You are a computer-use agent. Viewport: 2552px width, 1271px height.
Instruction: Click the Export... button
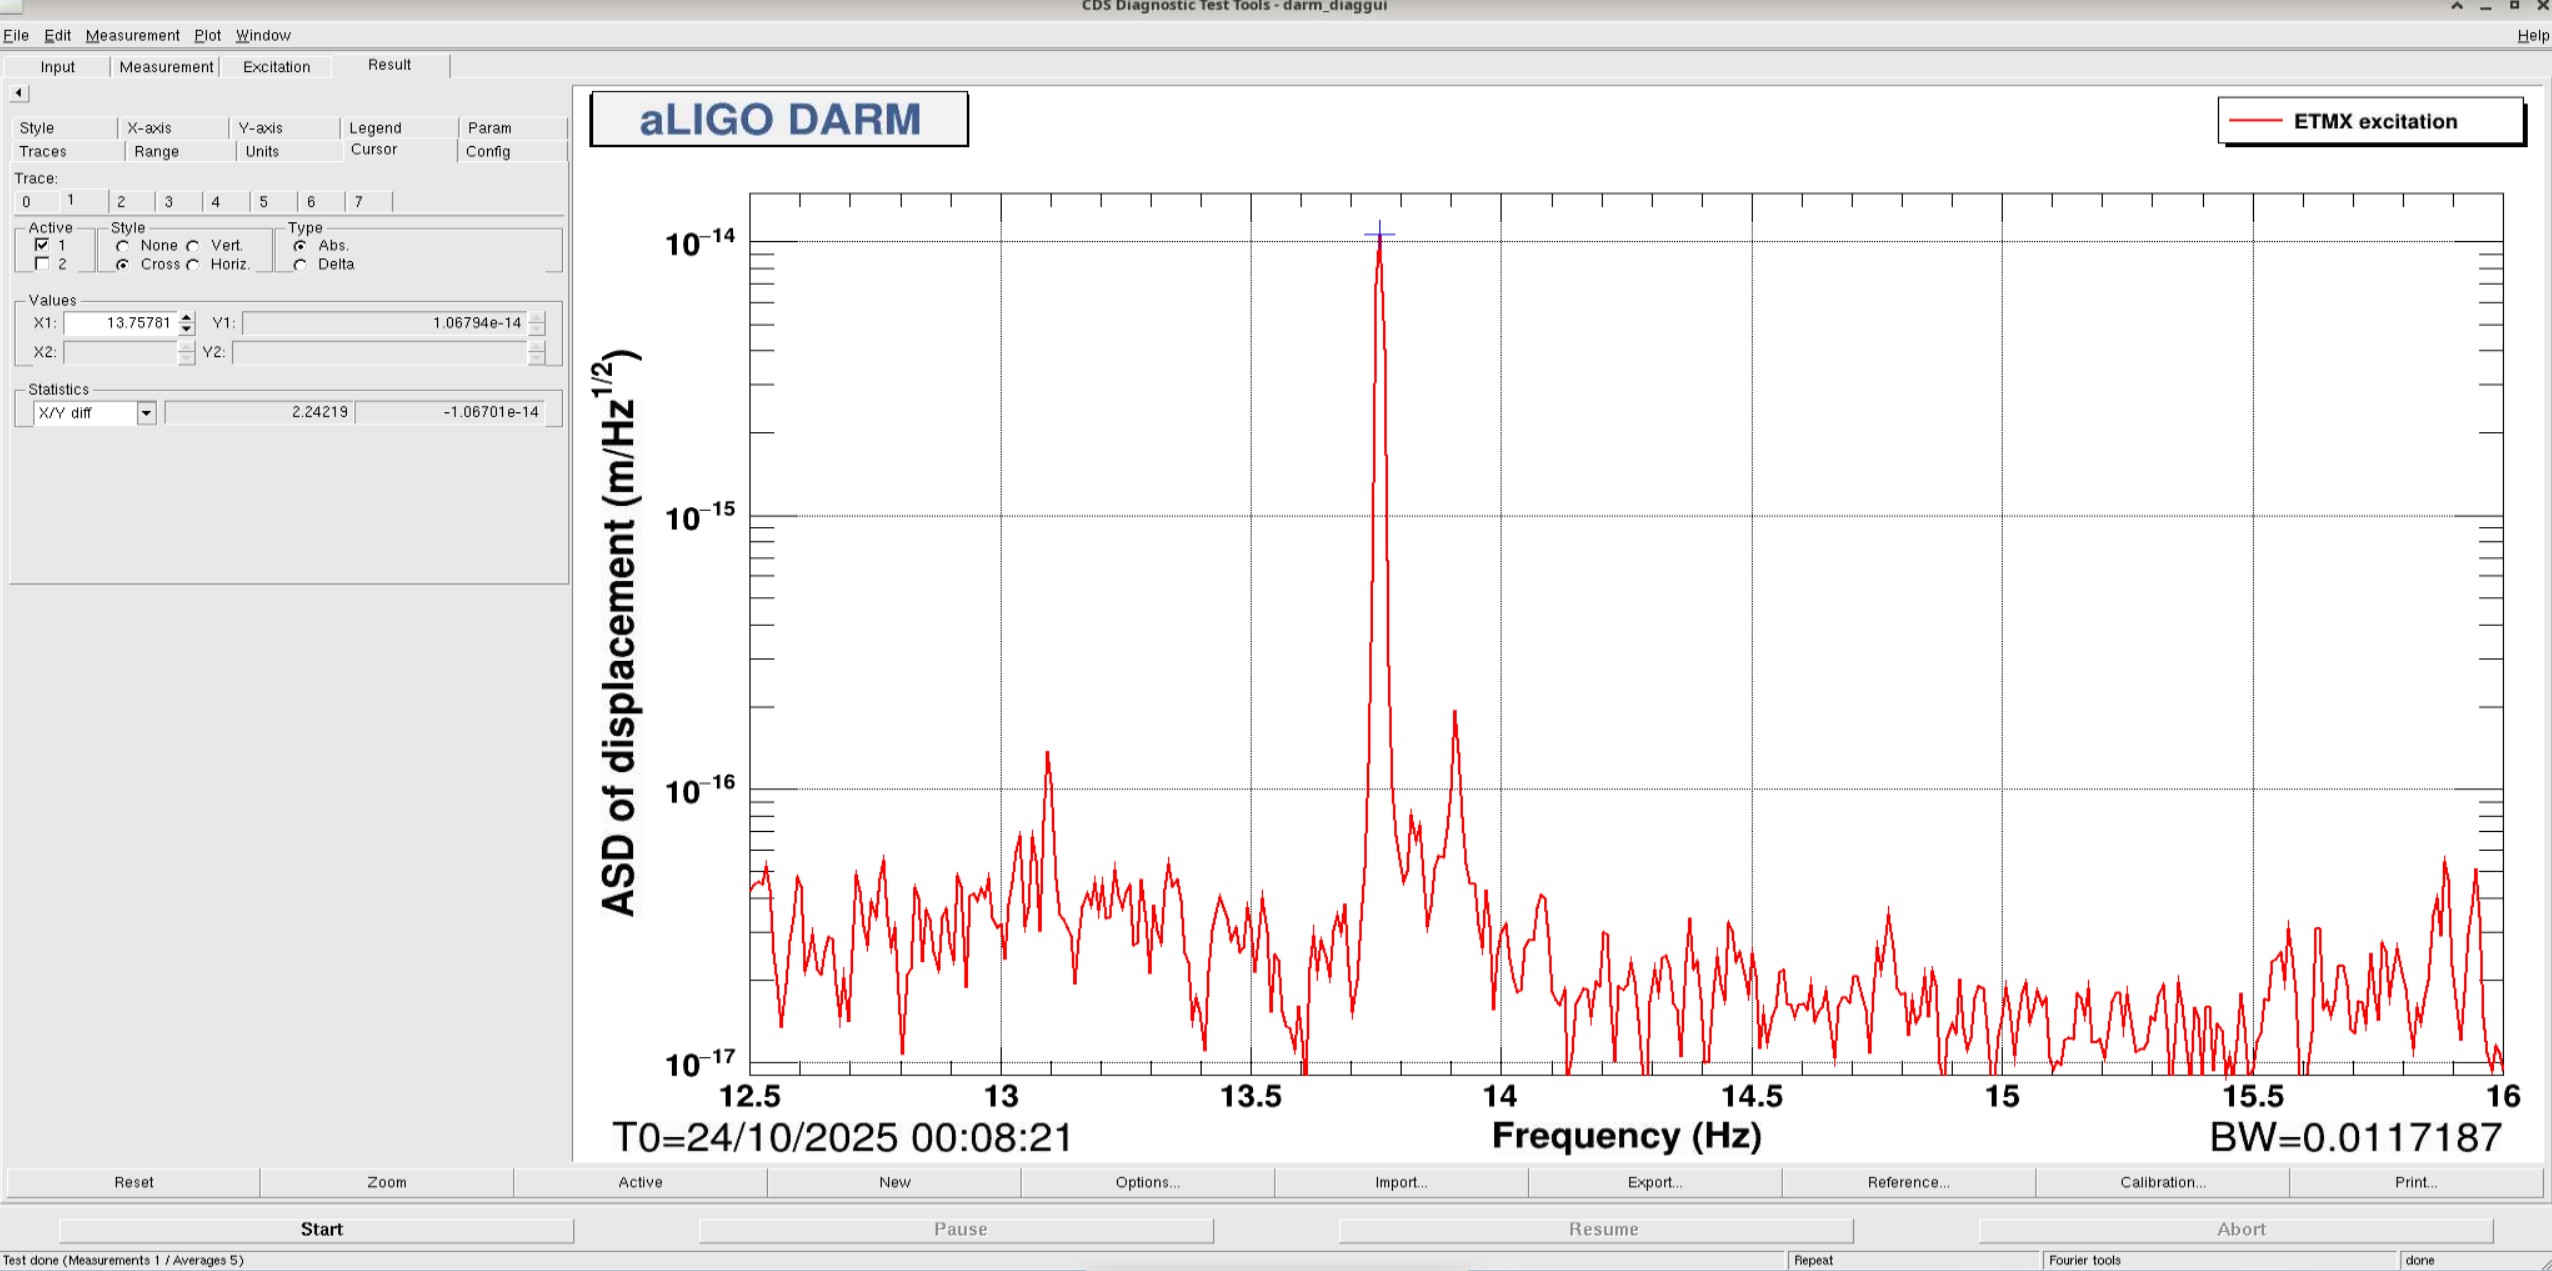click(1654, 1182)
